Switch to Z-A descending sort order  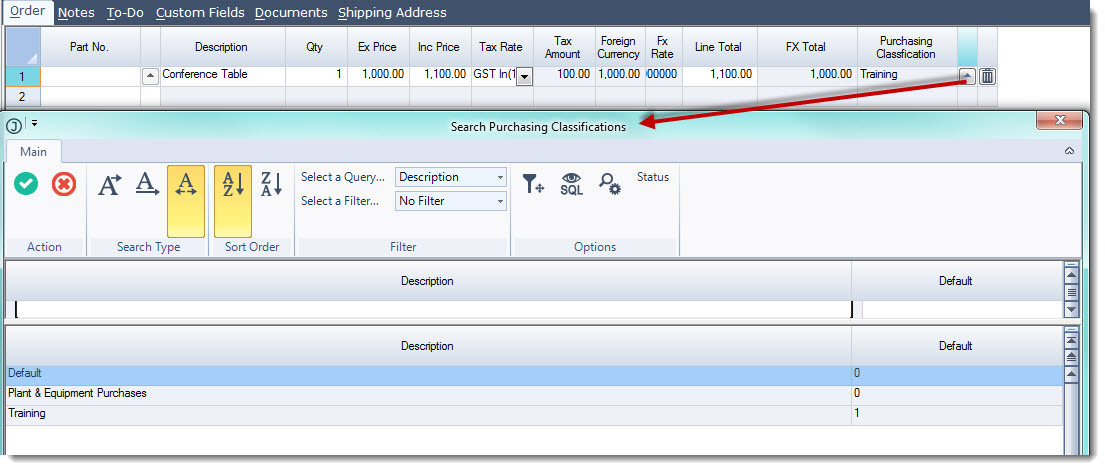[271, 185]
